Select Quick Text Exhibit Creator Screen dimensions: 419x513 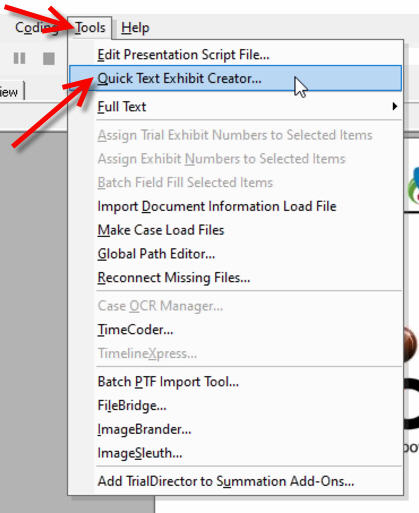(235, 78)
